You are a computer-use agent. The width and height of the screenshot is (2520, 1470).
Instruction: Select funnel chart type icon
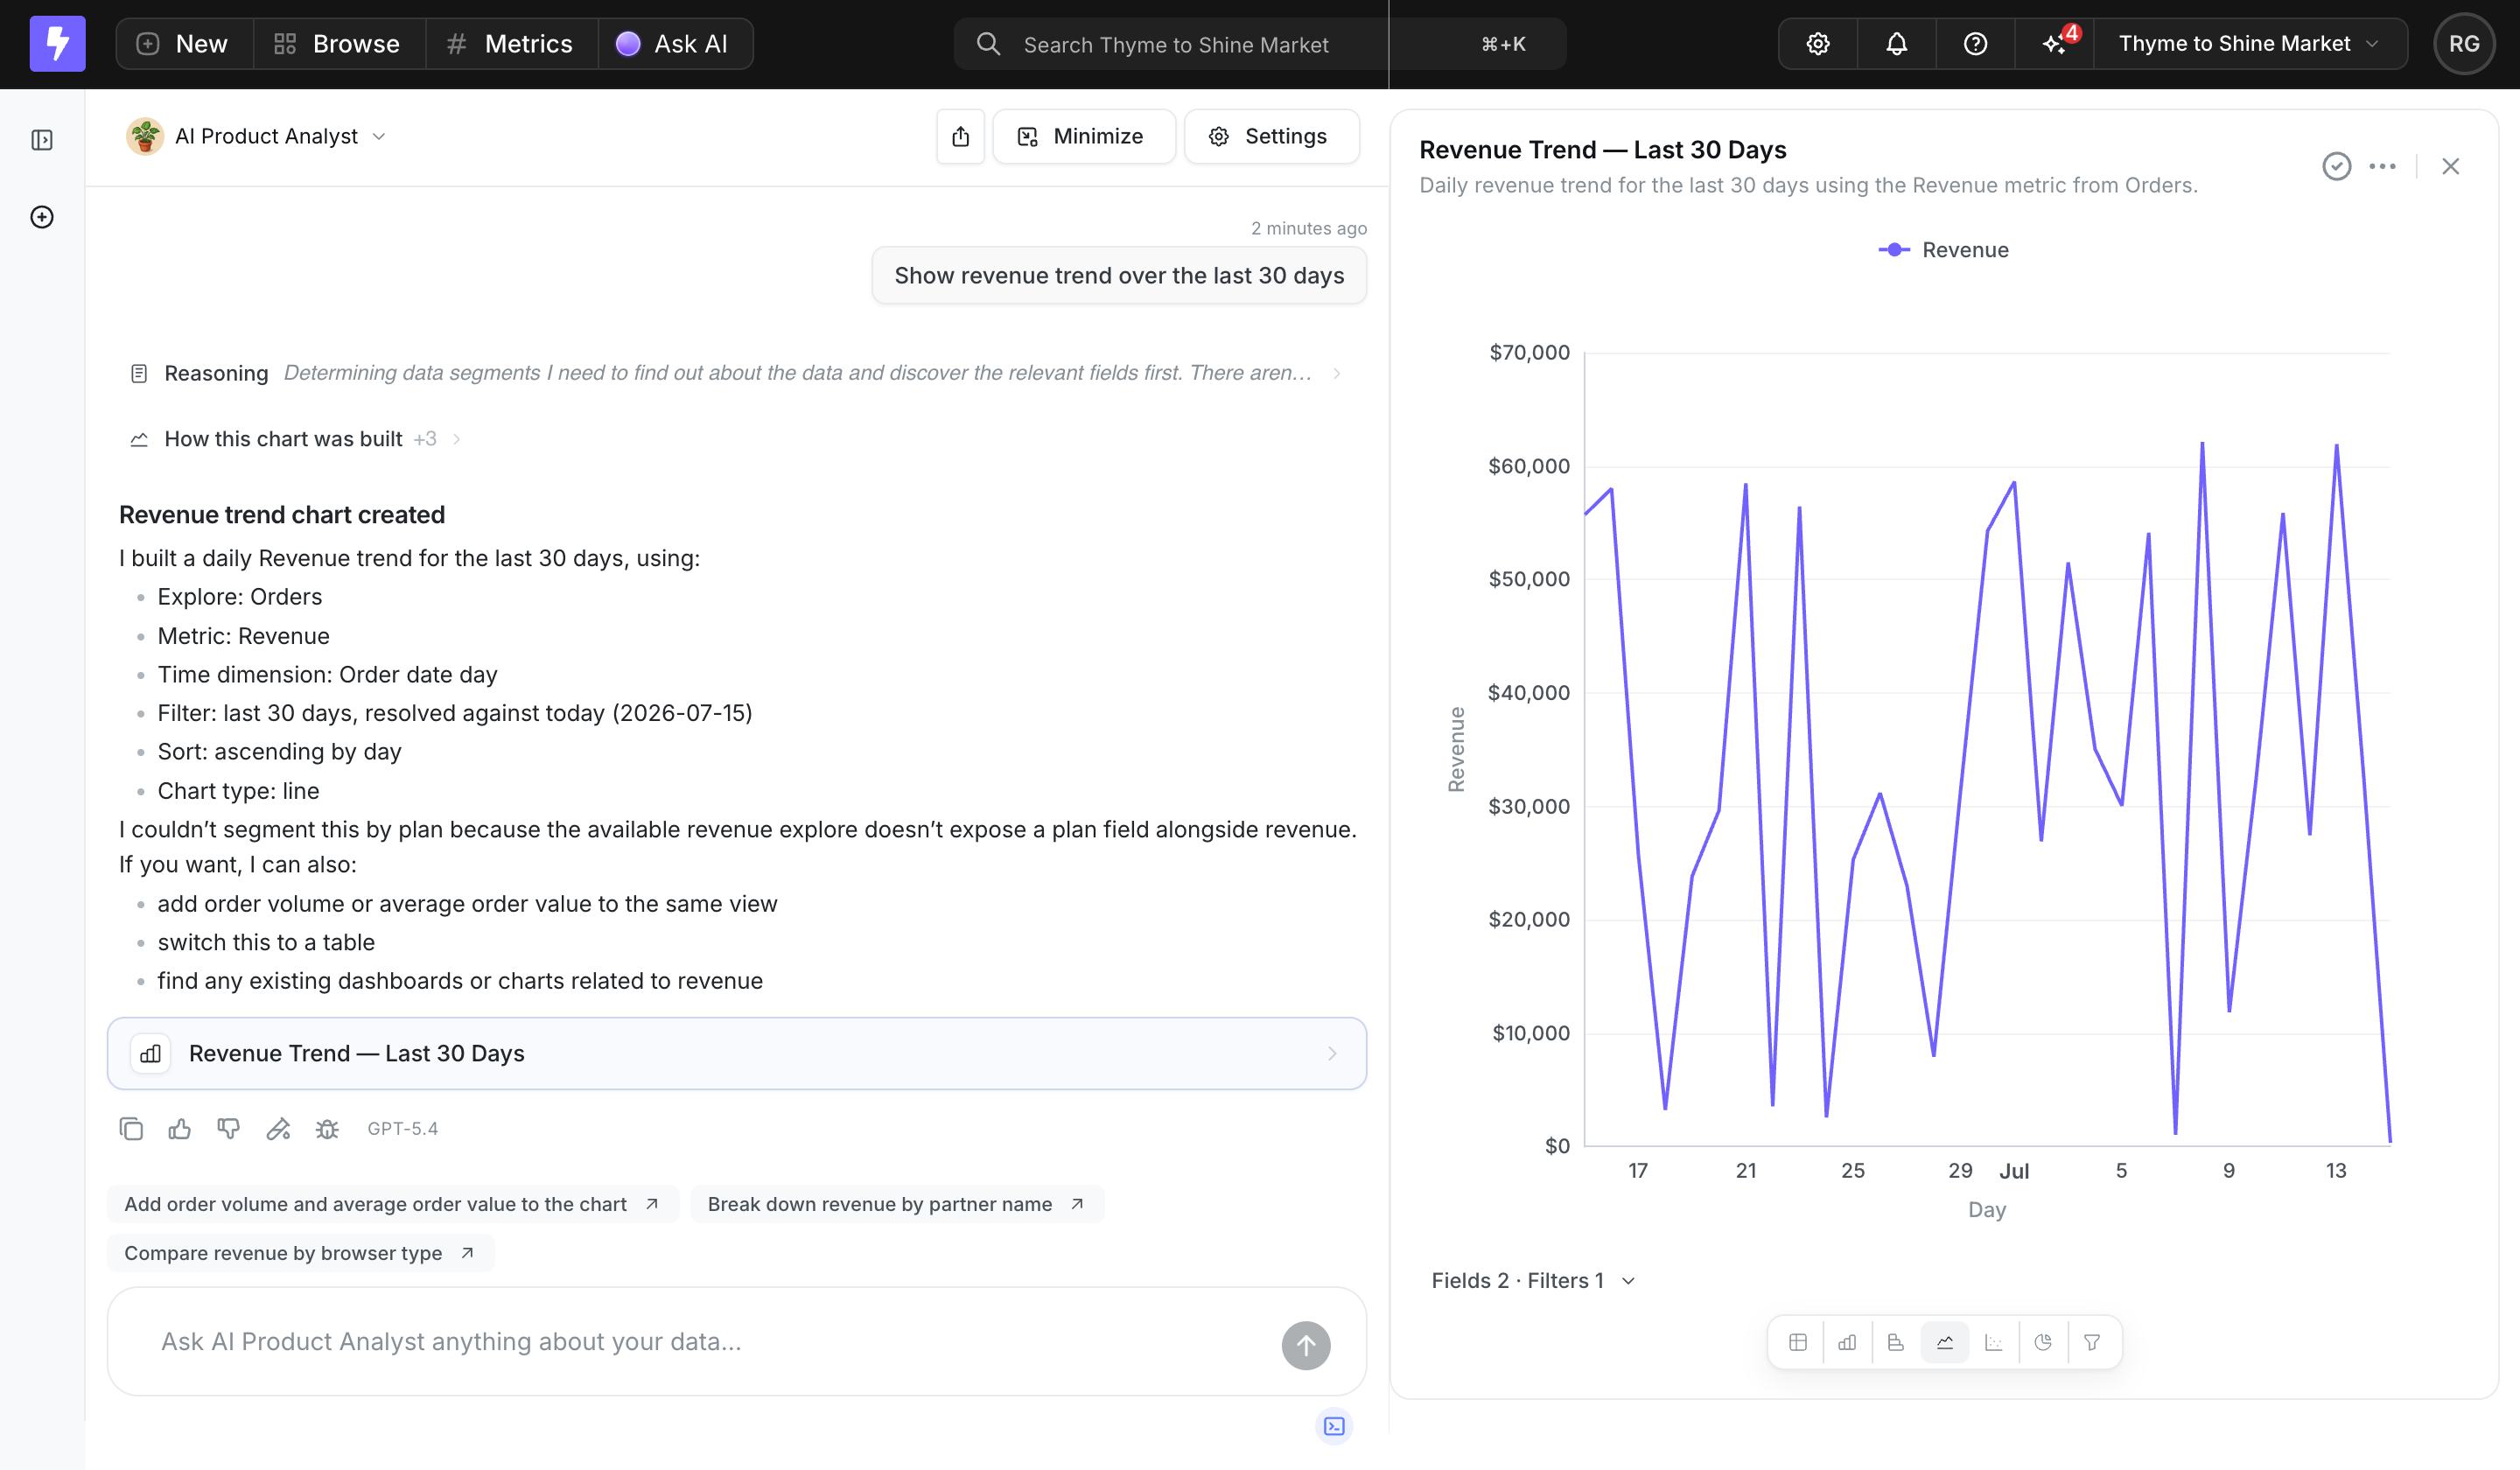2092,1342
